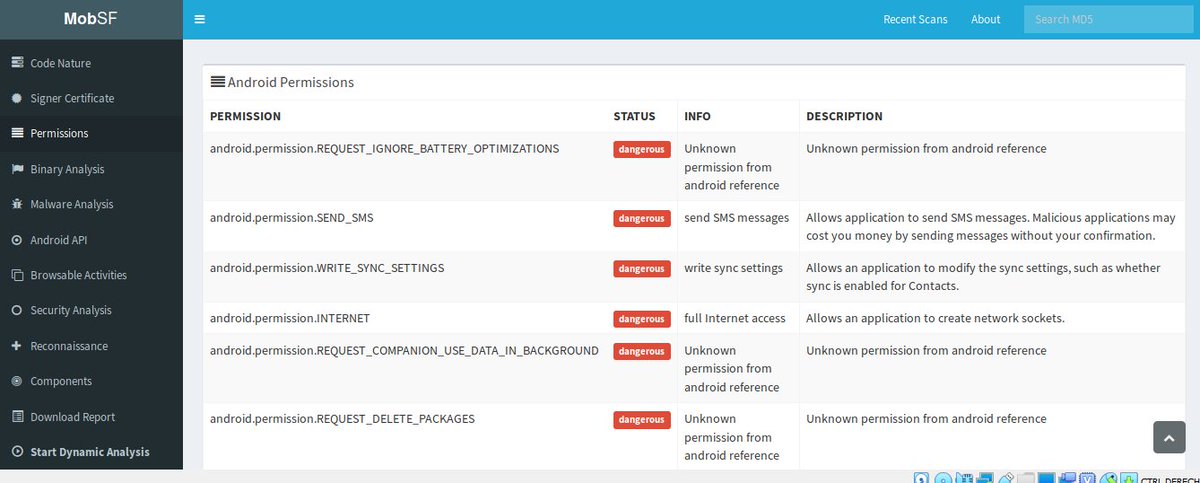Click the SEND_SMS description about costing money
1200x483 pixels.
(991, 226)
